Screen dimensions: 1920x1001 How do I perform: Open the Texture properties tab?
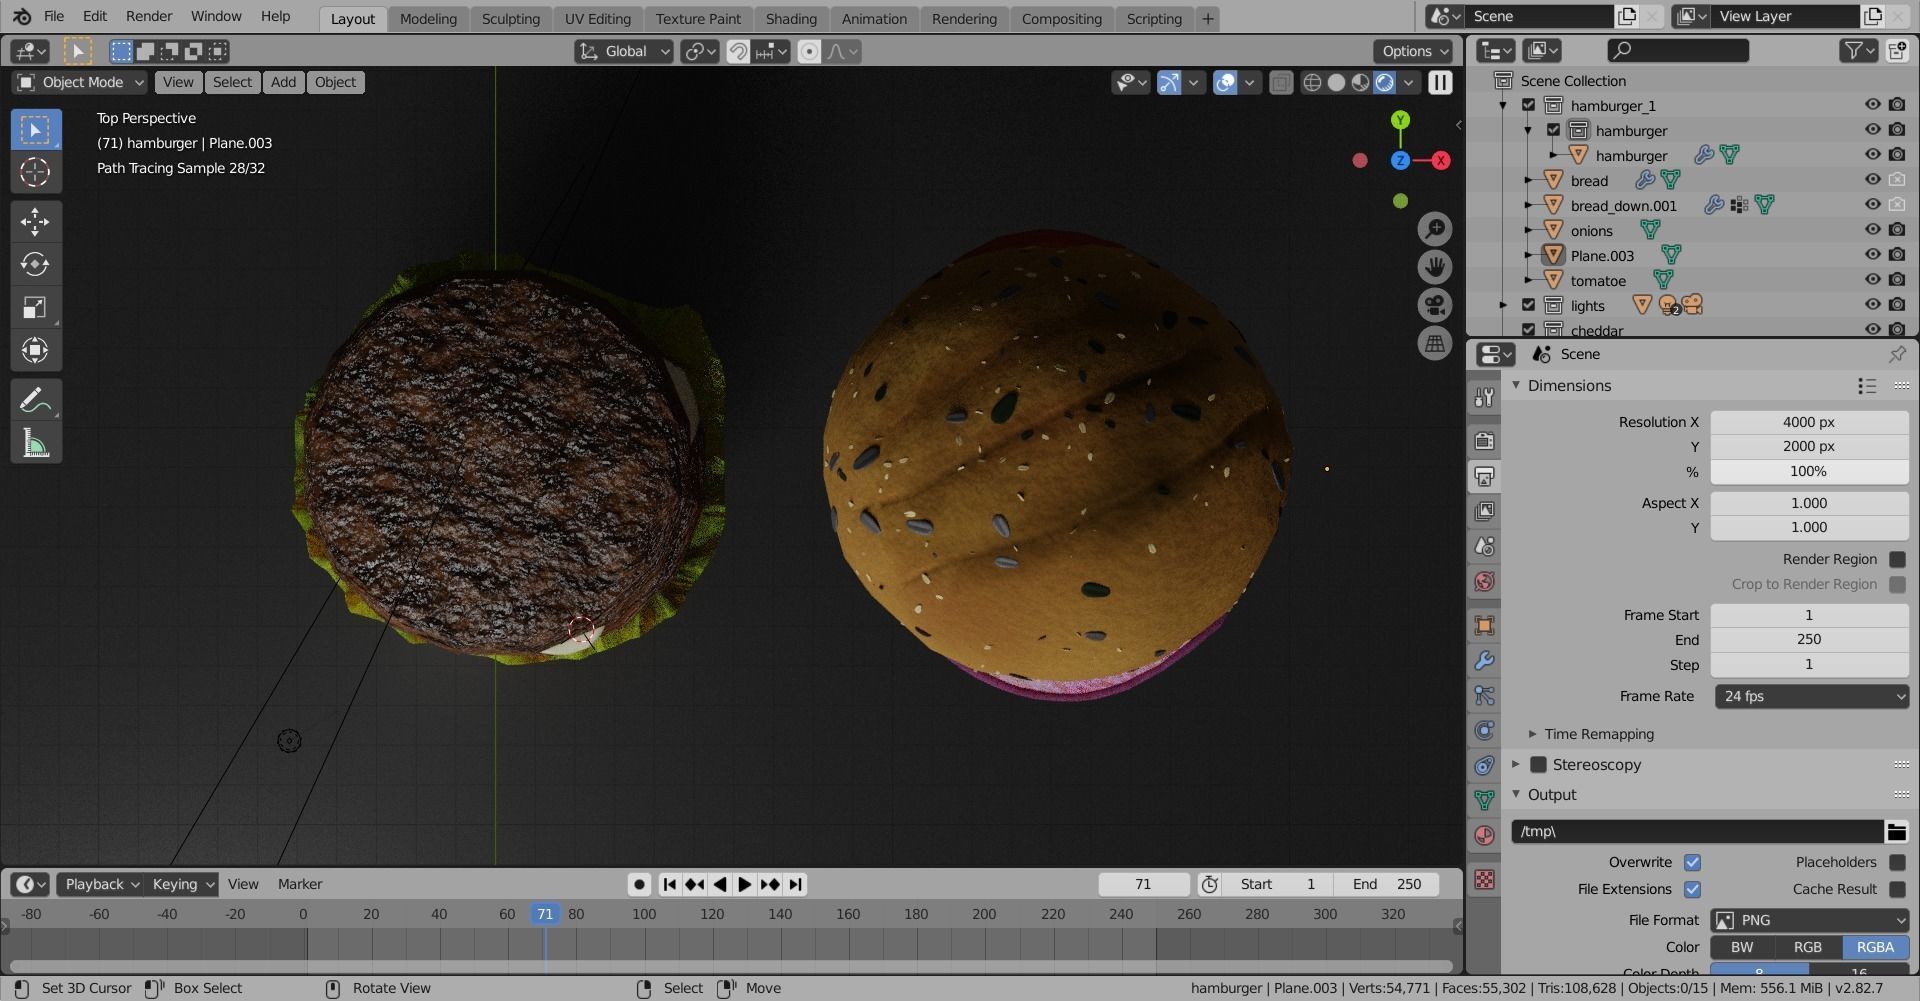click(x=1484, y=879)
